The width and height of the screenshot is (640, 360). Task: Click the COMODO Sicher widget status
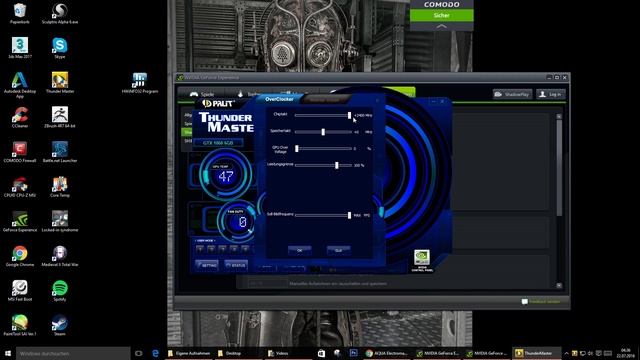click(x=442, y=16)
